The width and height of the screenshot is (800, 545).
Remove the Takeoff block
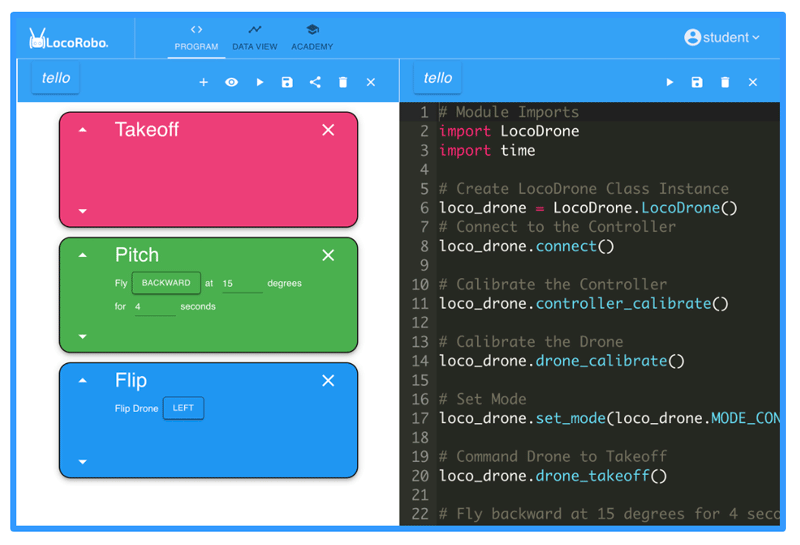[328, 130]
